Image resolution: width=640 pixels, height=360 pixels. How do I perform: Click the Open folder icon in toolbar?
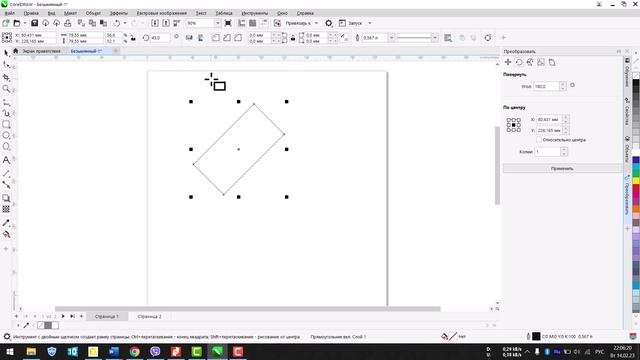coord(17,23)
